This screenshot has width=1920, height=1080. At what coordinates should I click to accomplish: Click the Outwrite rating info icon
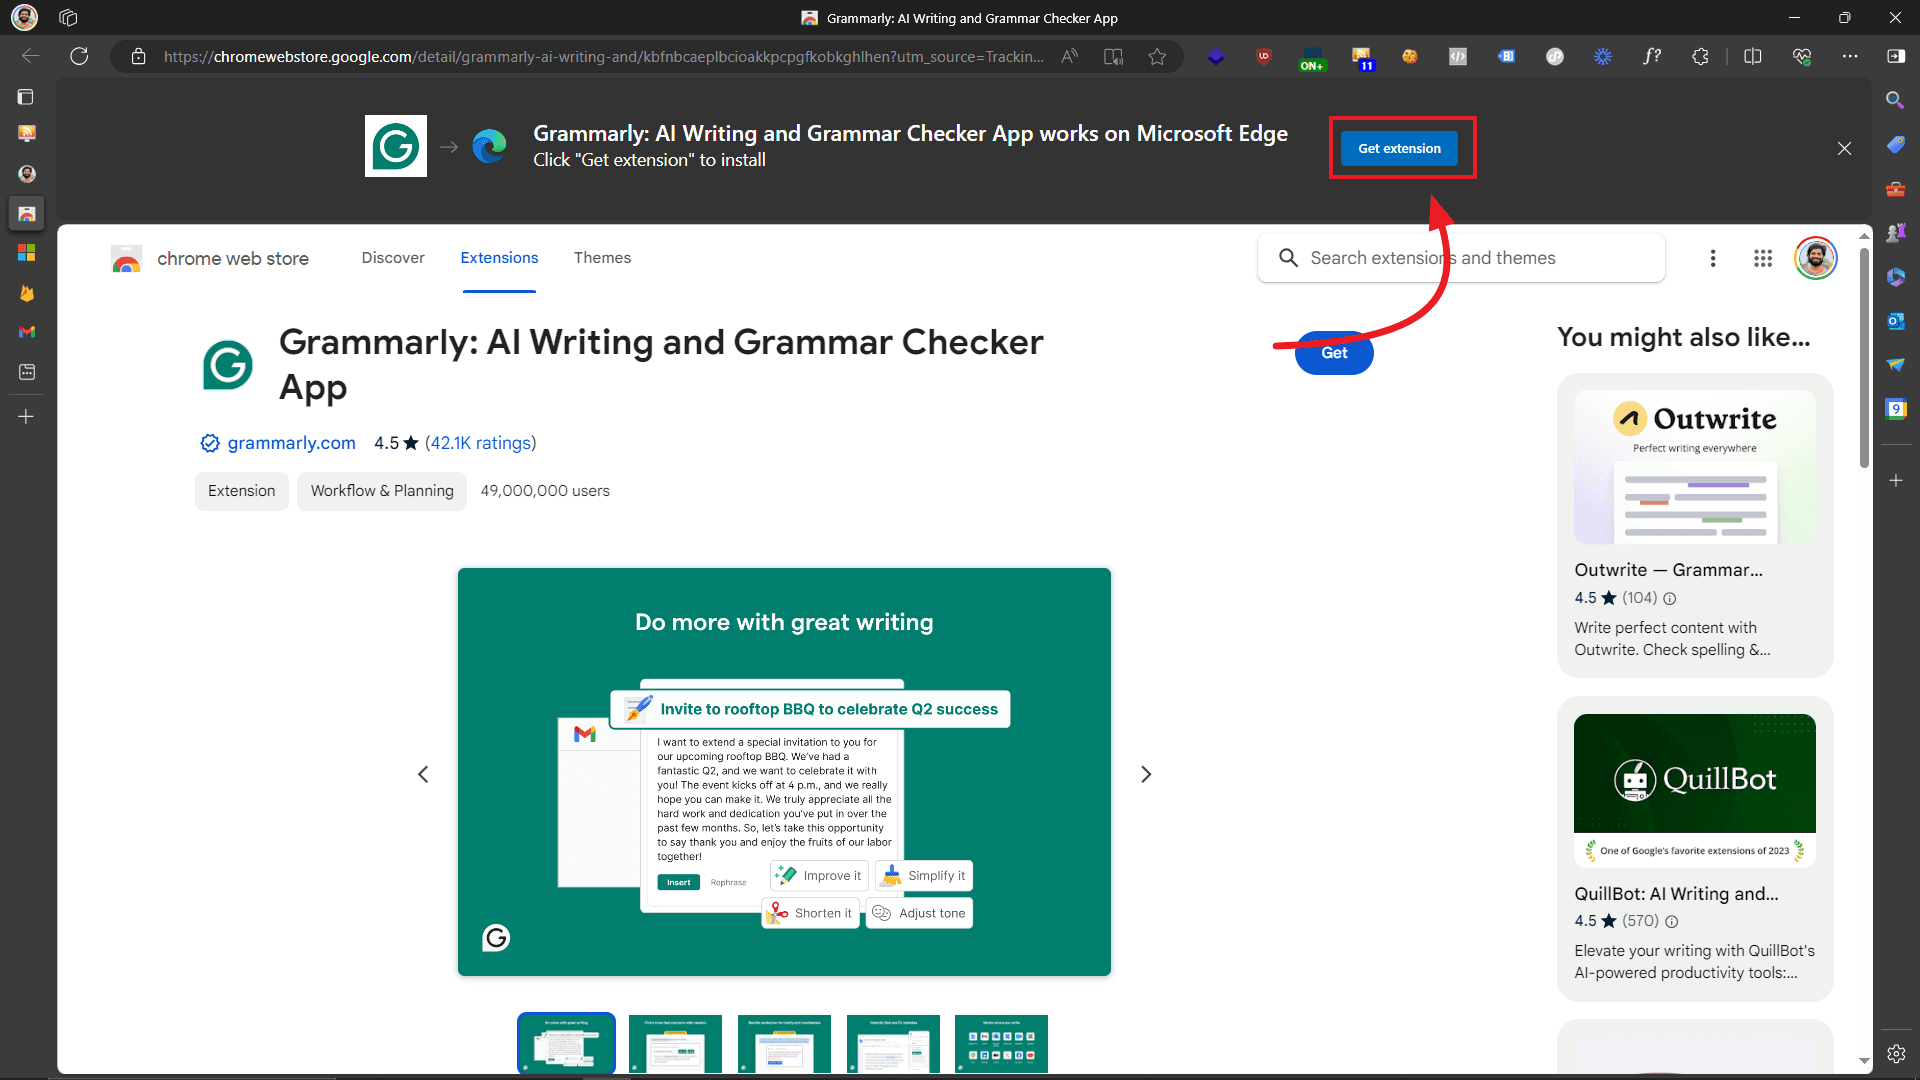click(x=1669, y=598)
